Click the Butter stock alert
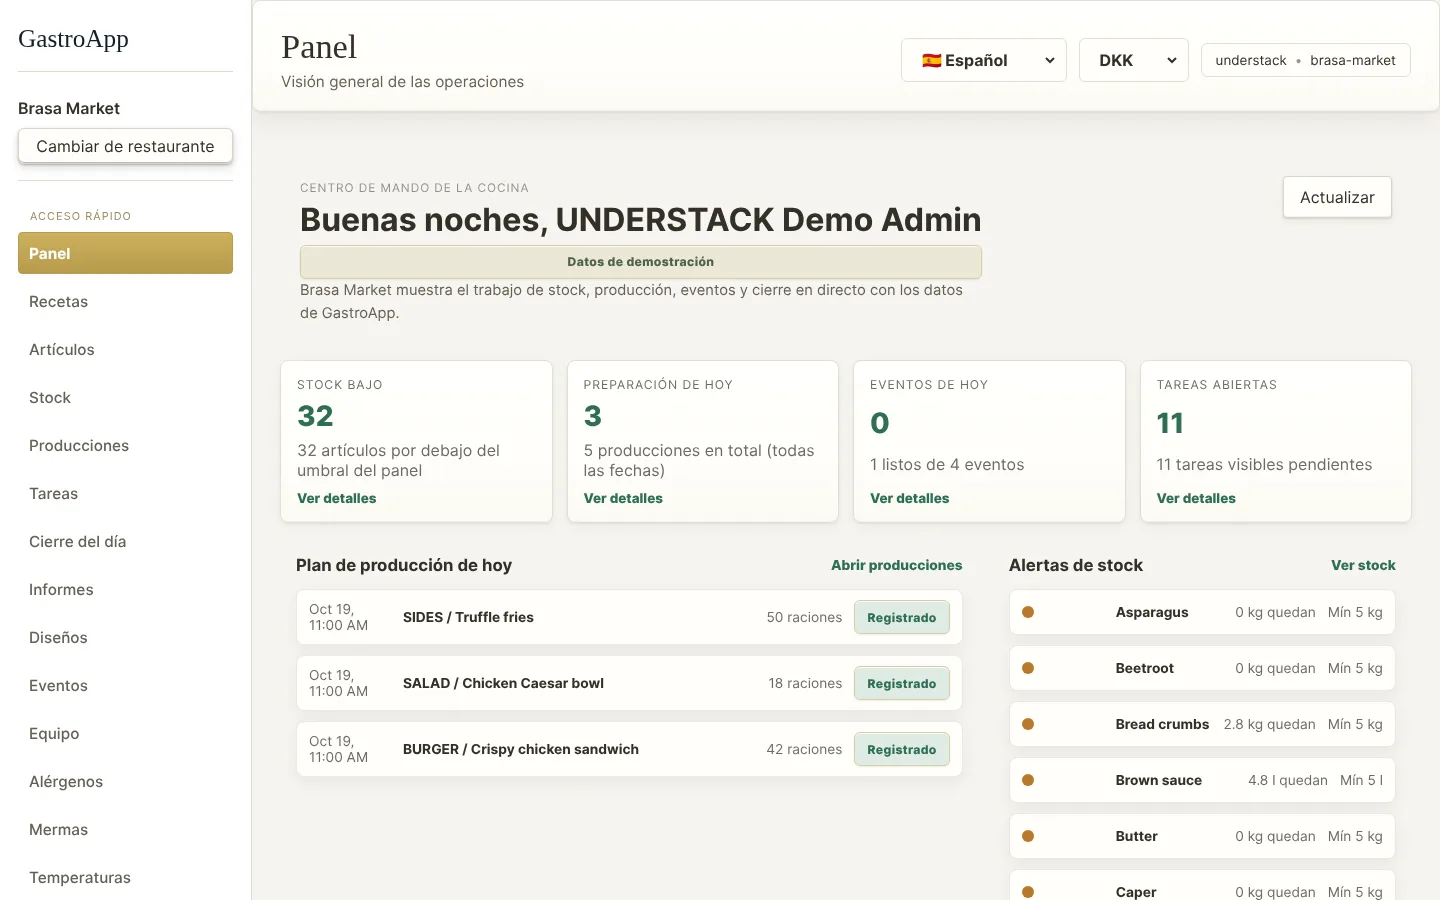The width and height of the screenshot is (1440, 900). tap(1202, 836)
